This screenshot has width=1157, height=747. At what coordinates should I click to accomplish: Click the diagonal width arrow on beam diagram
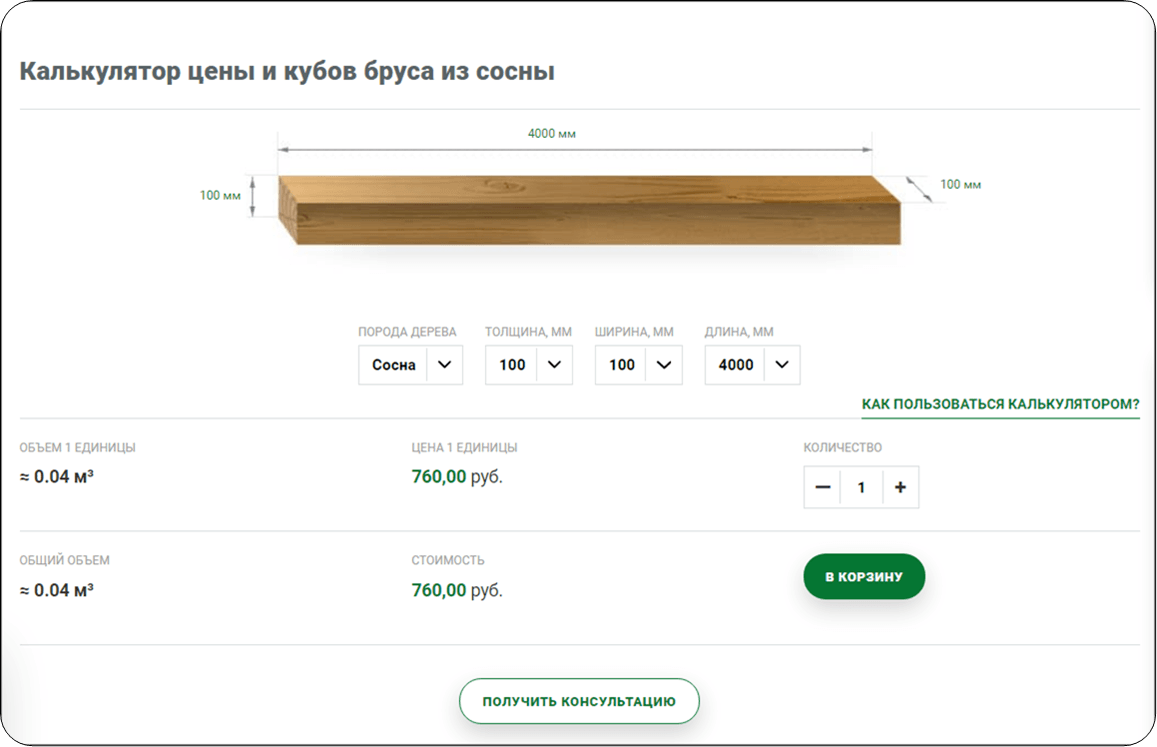[x=920, y=189]
